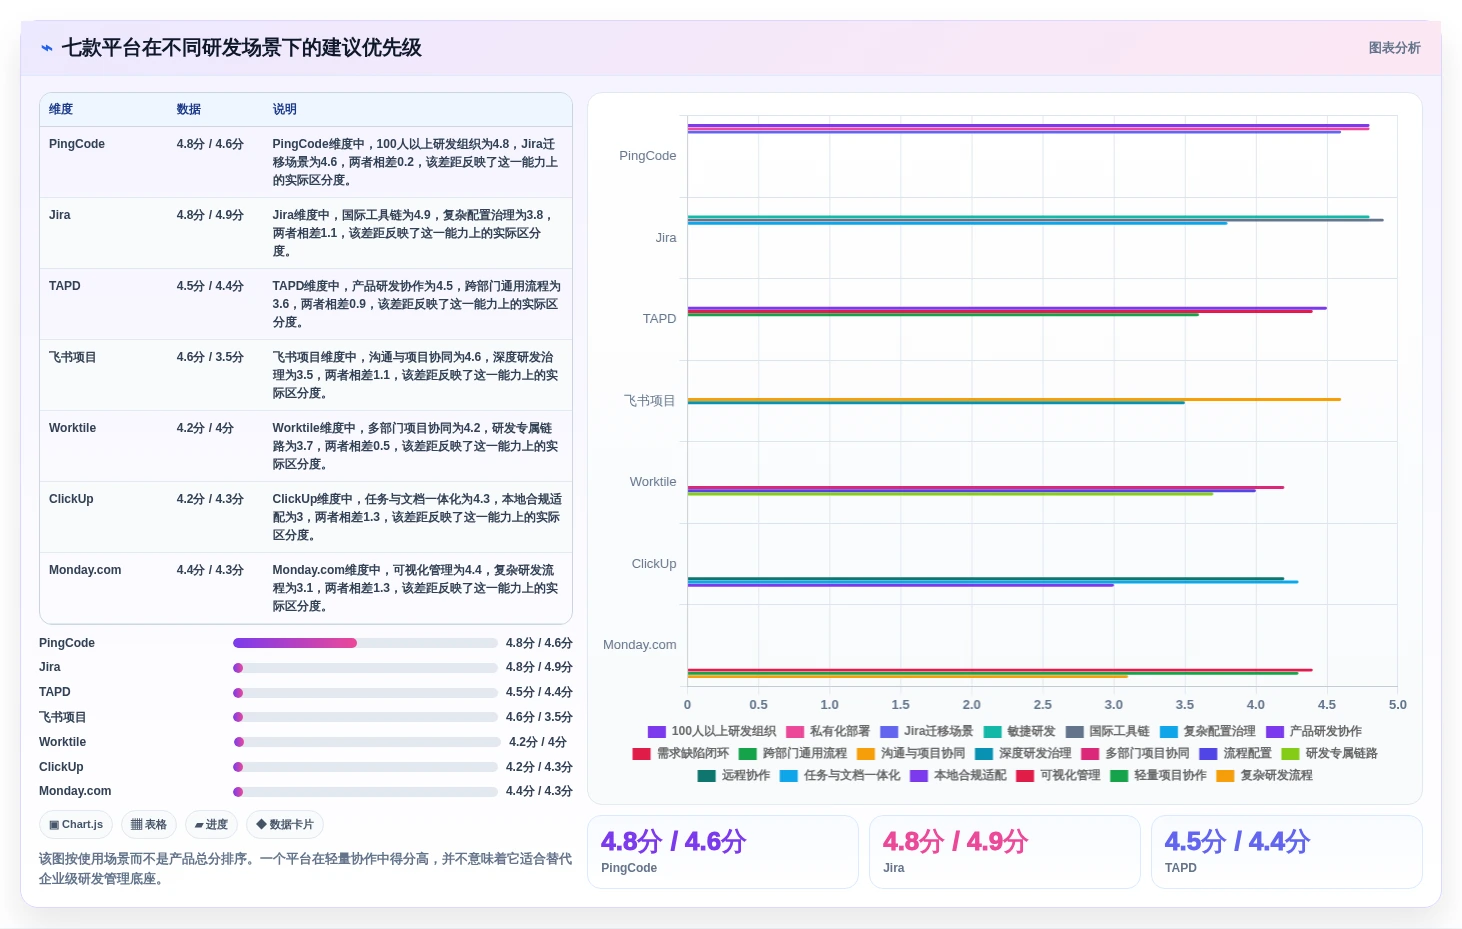Click the 图表分析 label in the header
The width and height of the screenshot is (1462, 929).
coord(1394,48)
